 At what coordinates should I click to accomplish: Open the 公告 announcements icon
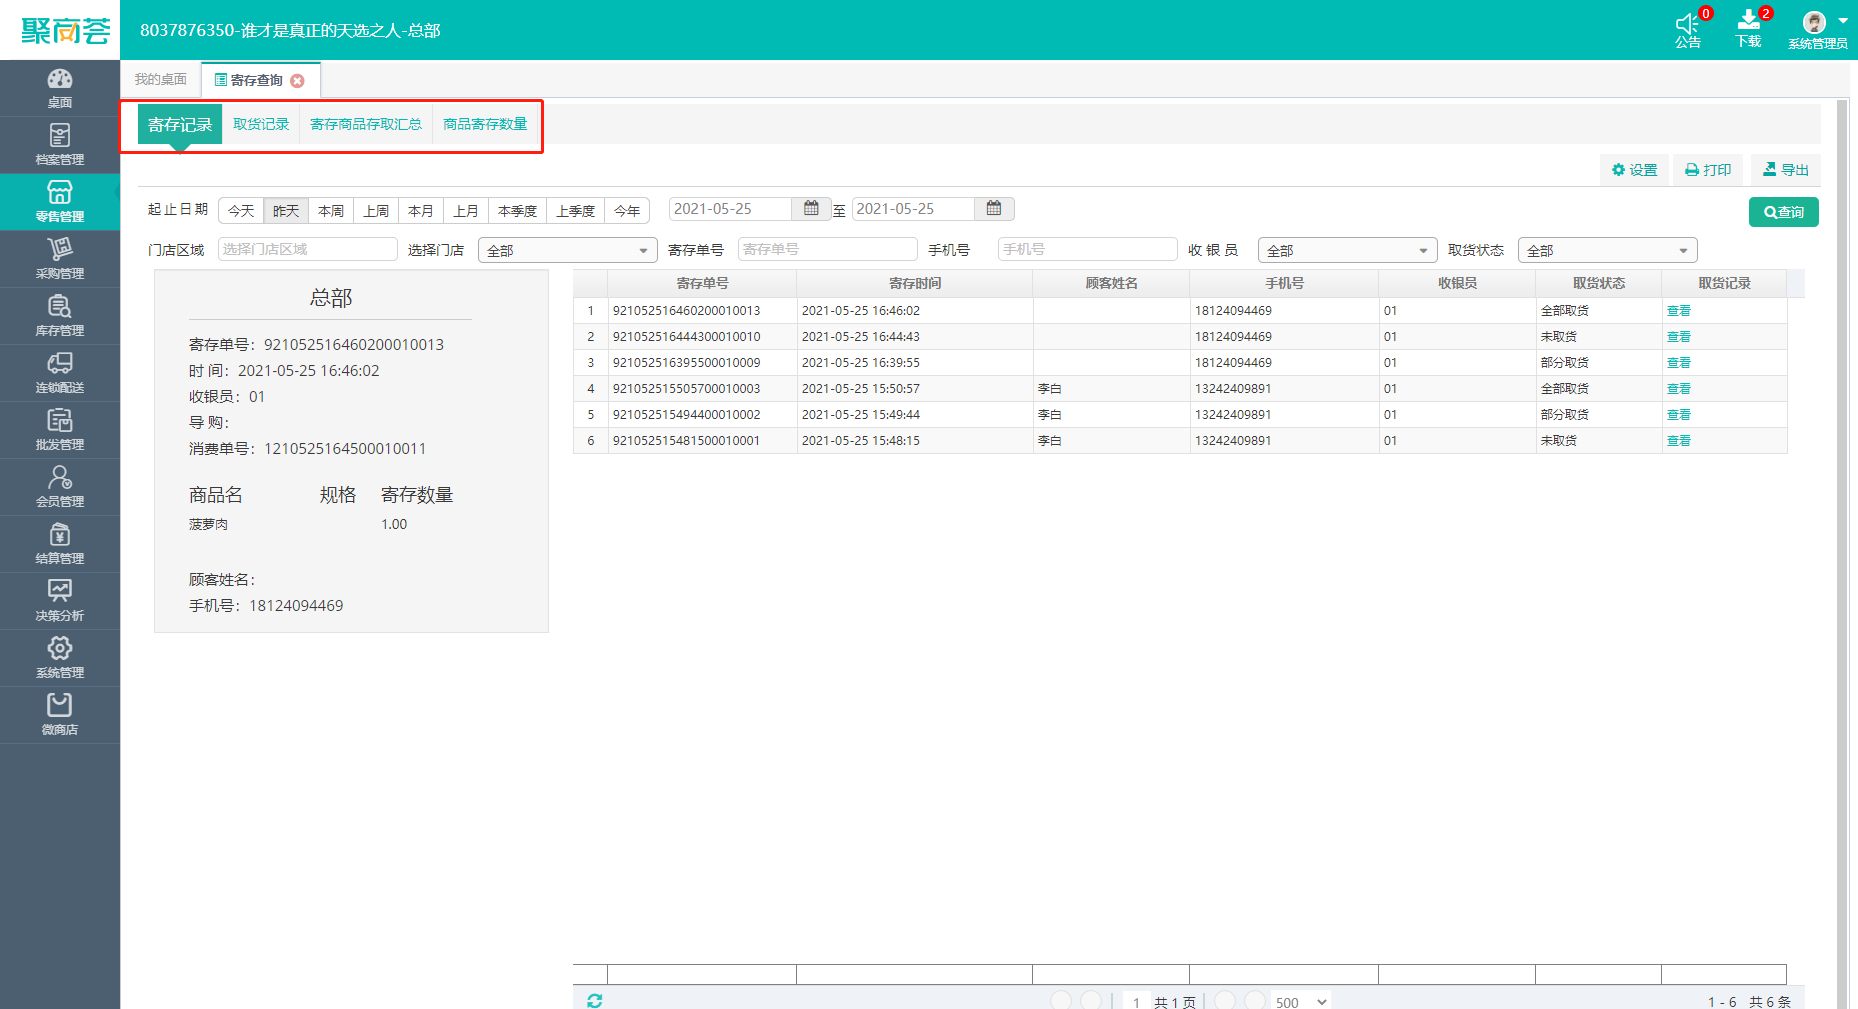(1688, 29)
